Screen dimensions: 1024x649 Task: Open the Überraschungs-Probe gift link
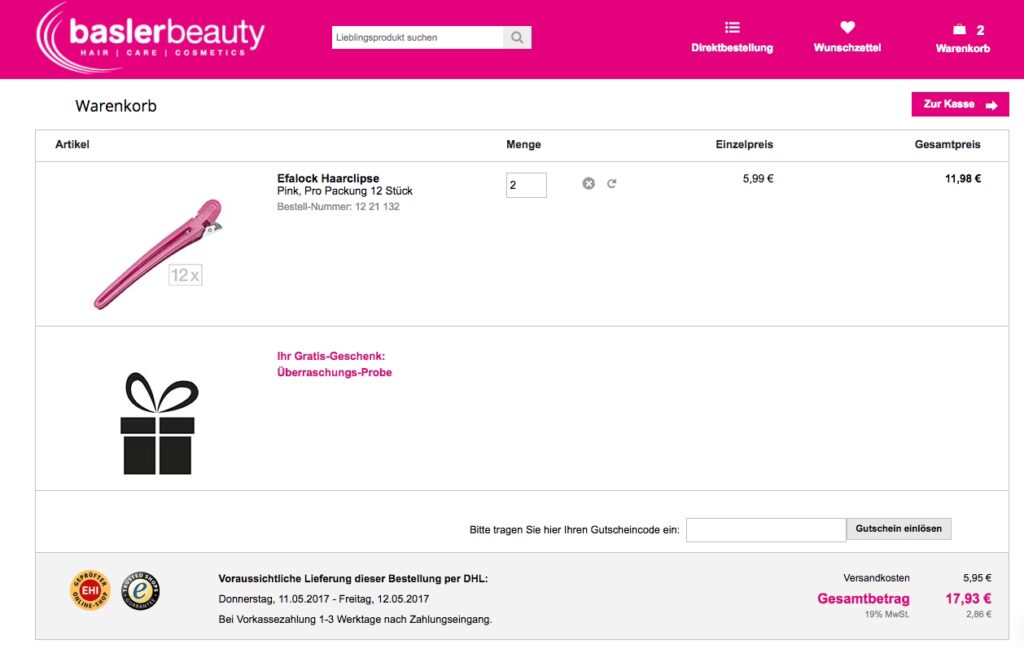pyautogui.click(x=334, y=372)
